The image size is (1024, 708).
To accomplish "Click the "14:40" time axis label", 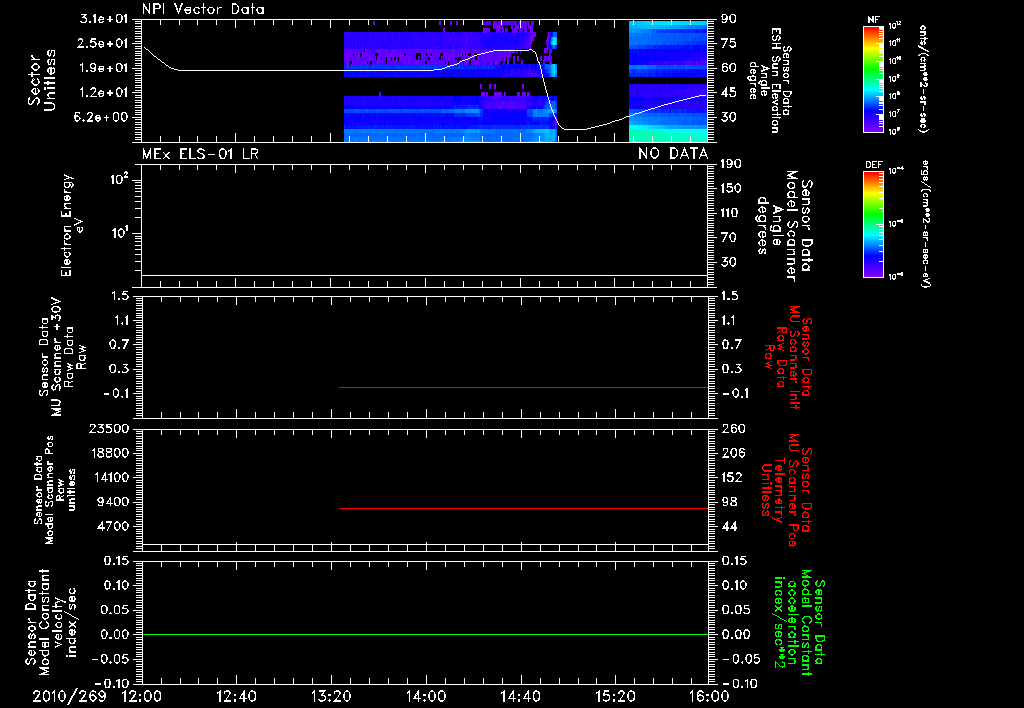I will [x=520, y=696].
